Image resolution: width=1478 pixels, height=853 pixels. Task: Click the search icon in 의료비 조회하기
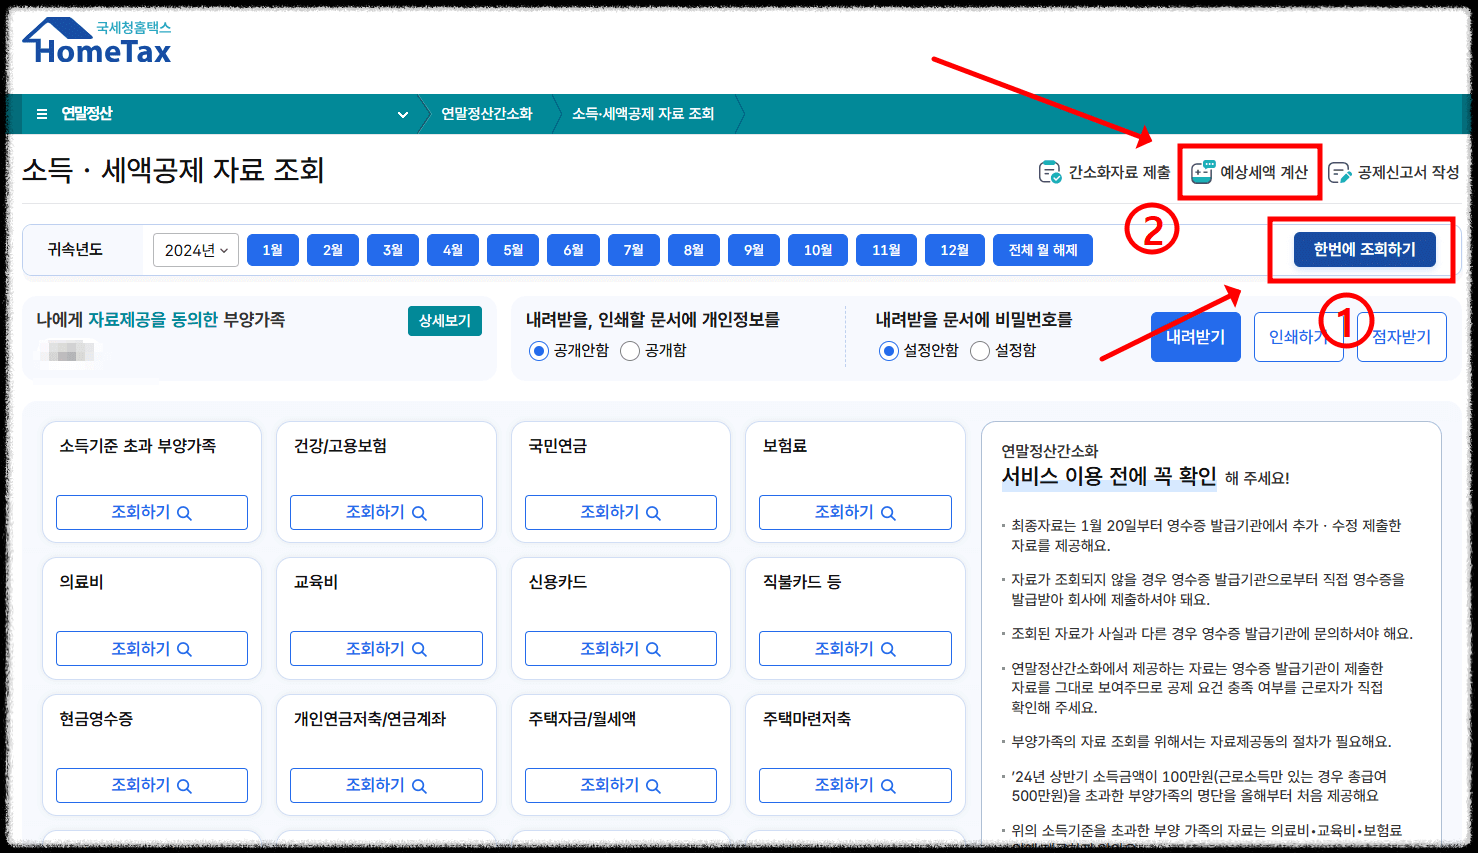tap(185, 648)
